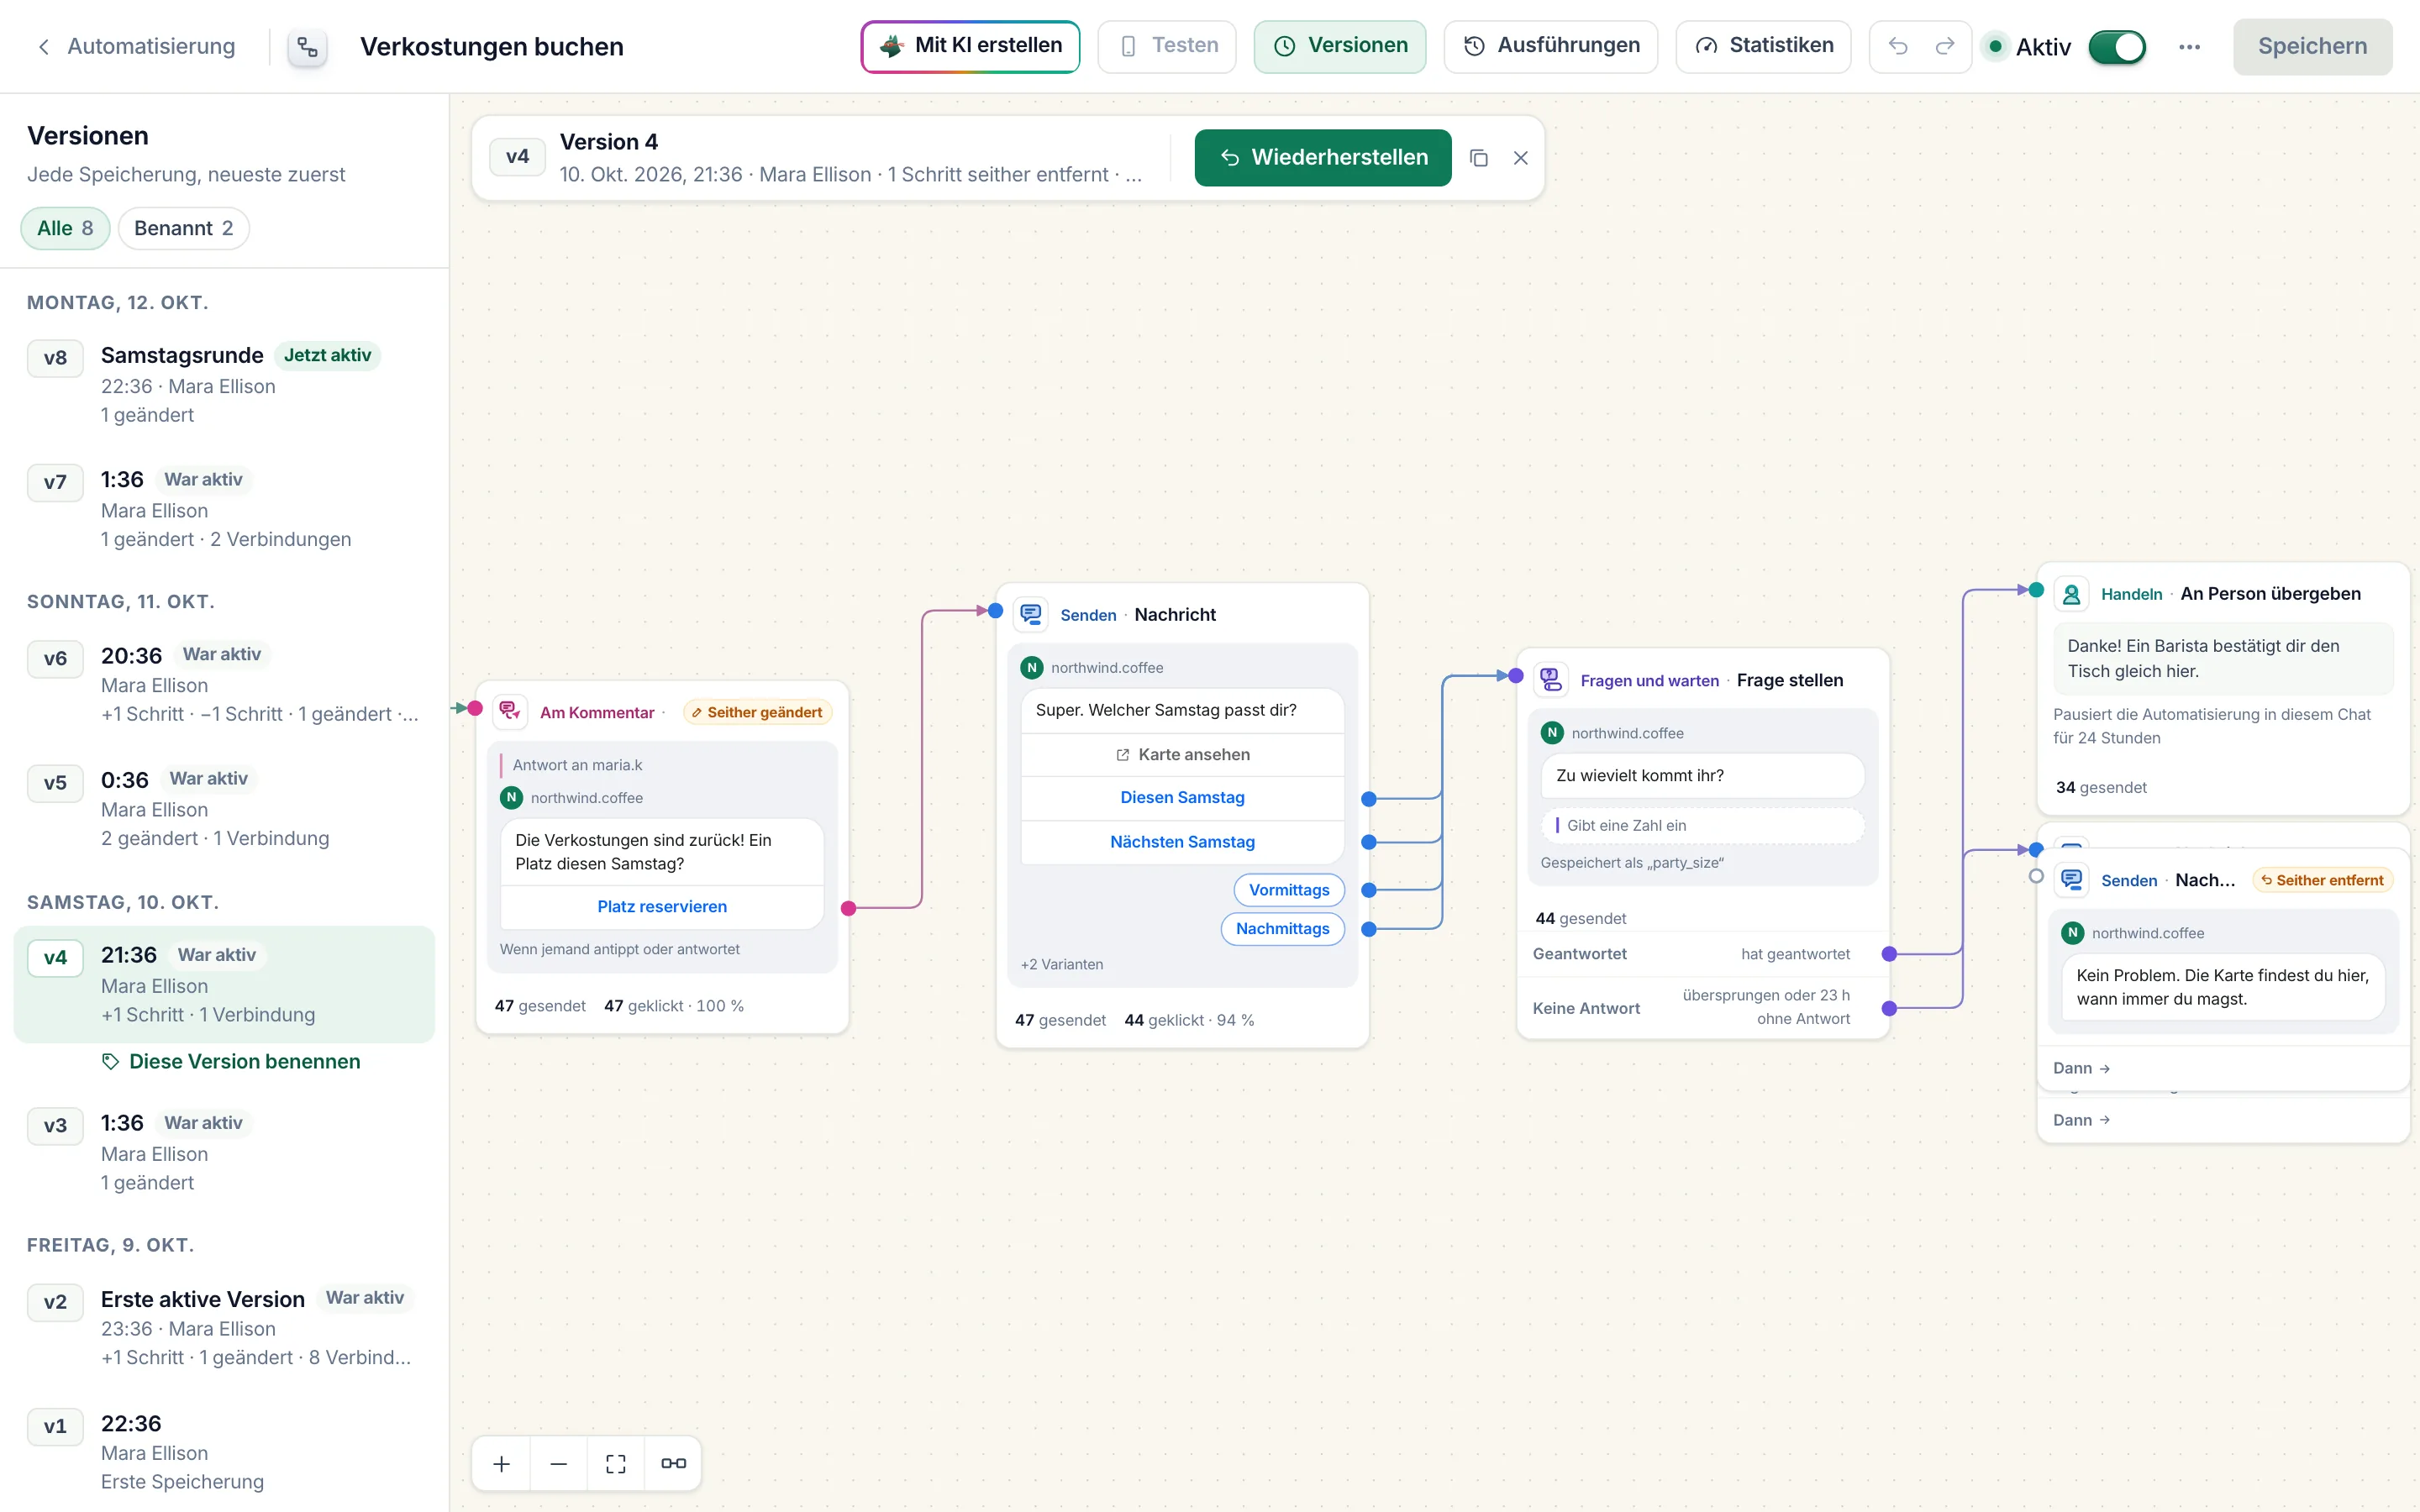
Task: Click the phone icon in Testen button
Action: click(1128, 46)
